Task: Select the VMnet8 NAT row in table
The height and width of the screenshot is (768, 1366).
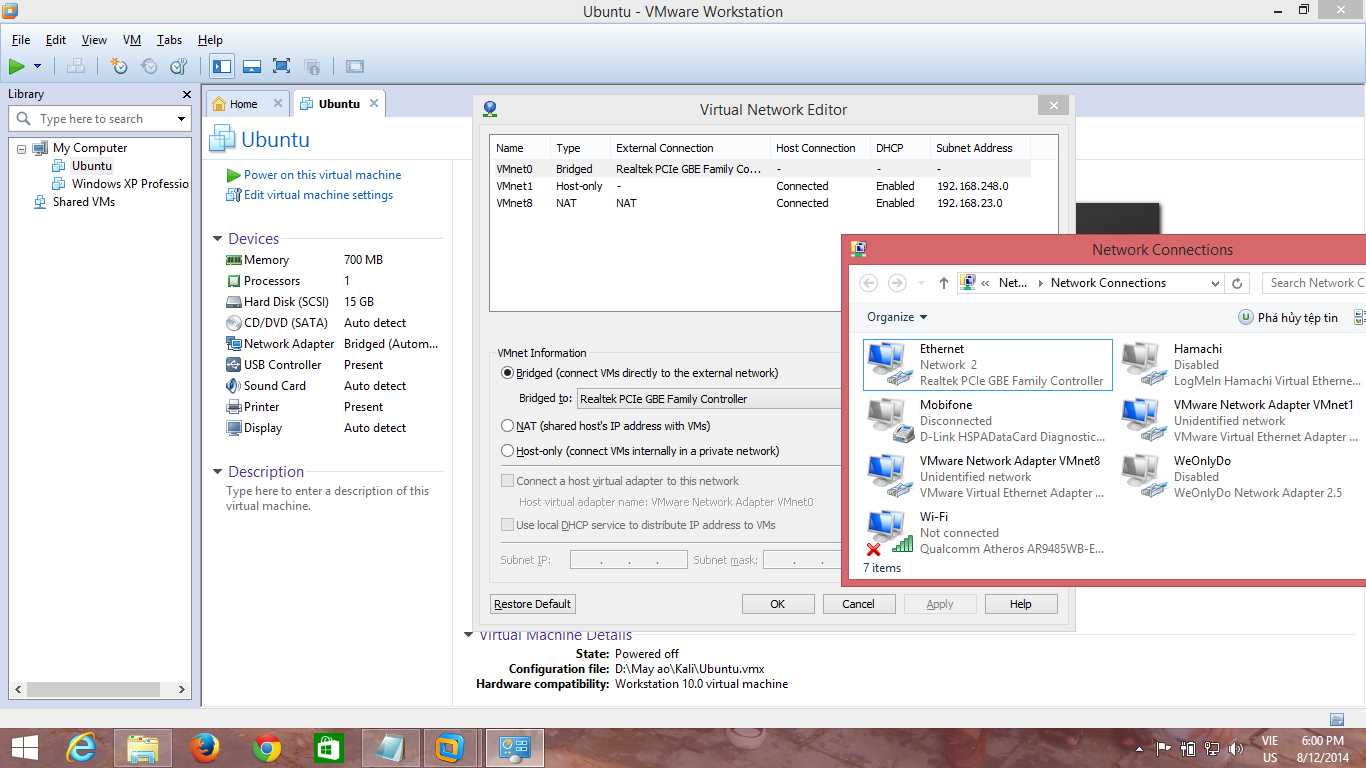Action: 760,203
